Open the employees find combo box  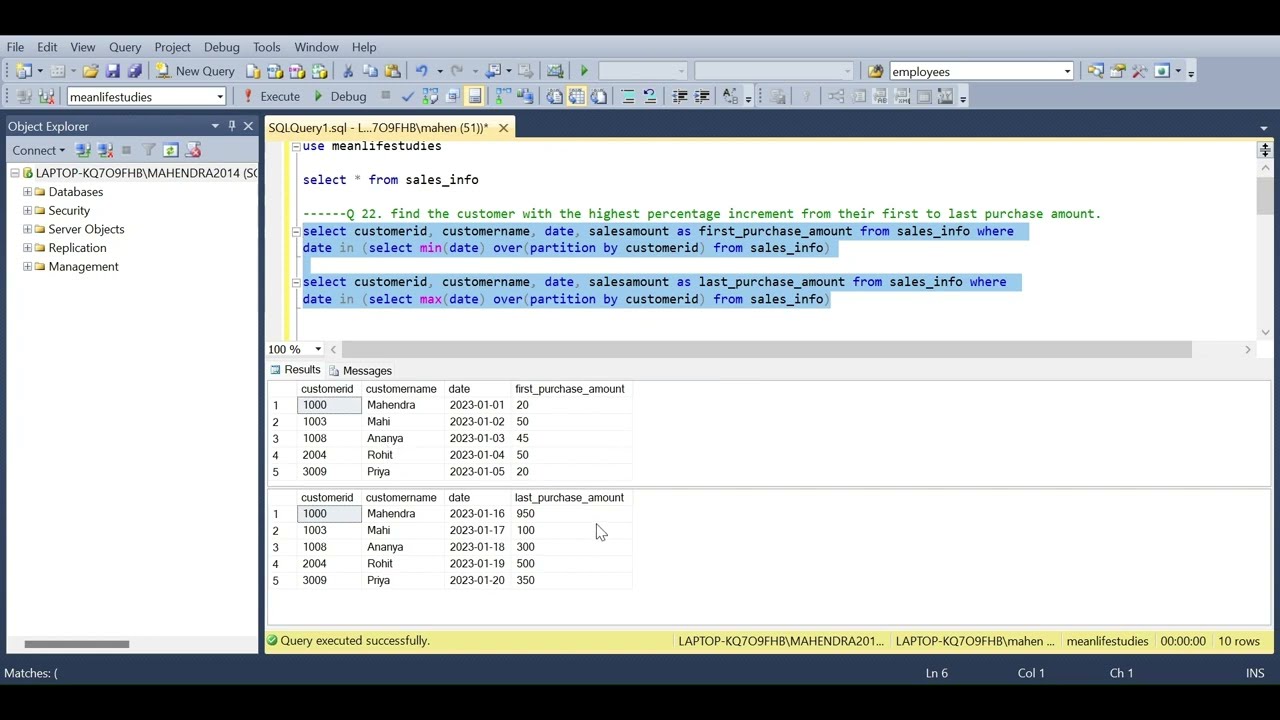pyautogui.click(x=1067, y=72)
